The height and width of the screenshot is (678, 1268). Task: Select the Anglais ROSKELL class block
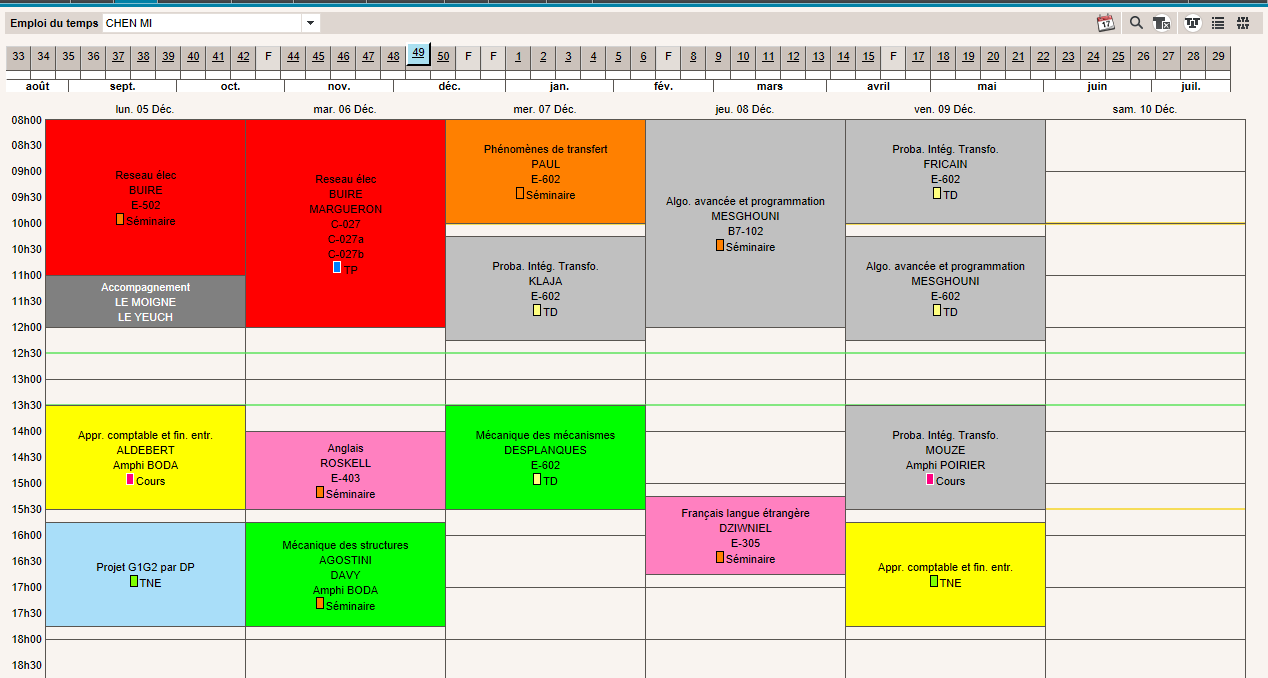345,470
